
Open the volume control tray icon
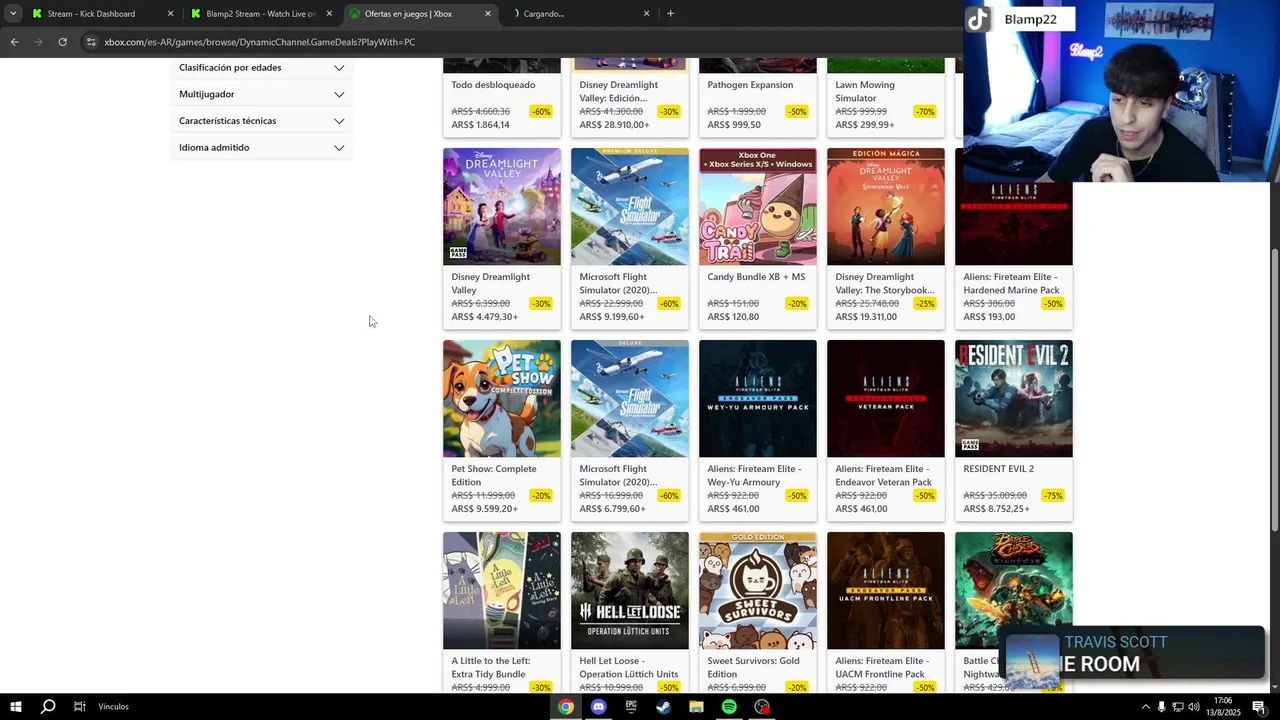(1193, 707)
